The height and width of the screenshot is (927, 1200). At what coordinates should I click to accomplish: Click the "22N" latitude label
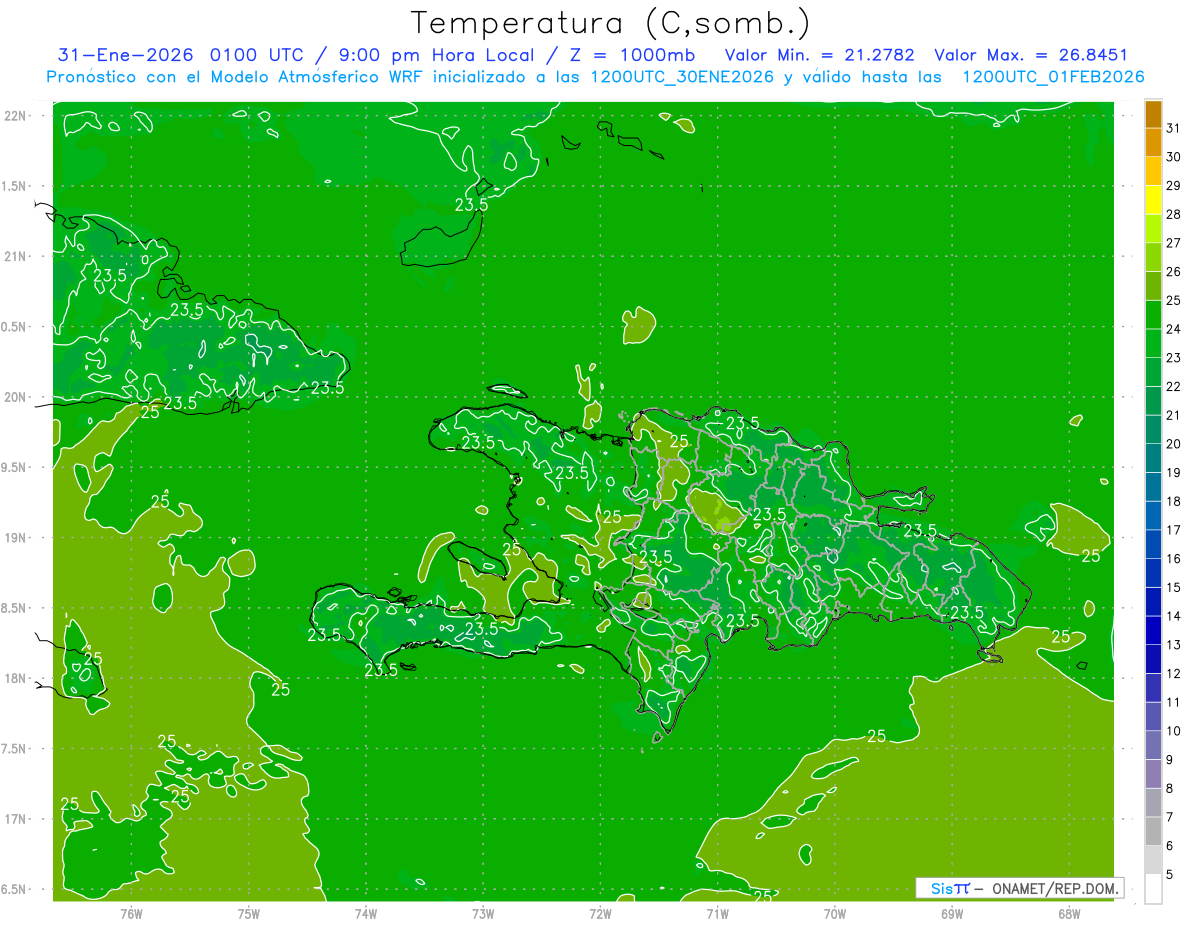click(x=15, y=116)
